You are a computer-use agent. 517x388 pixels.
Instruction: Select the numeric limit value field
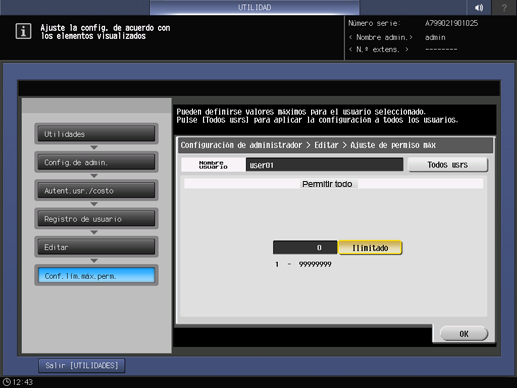(305, 248)
